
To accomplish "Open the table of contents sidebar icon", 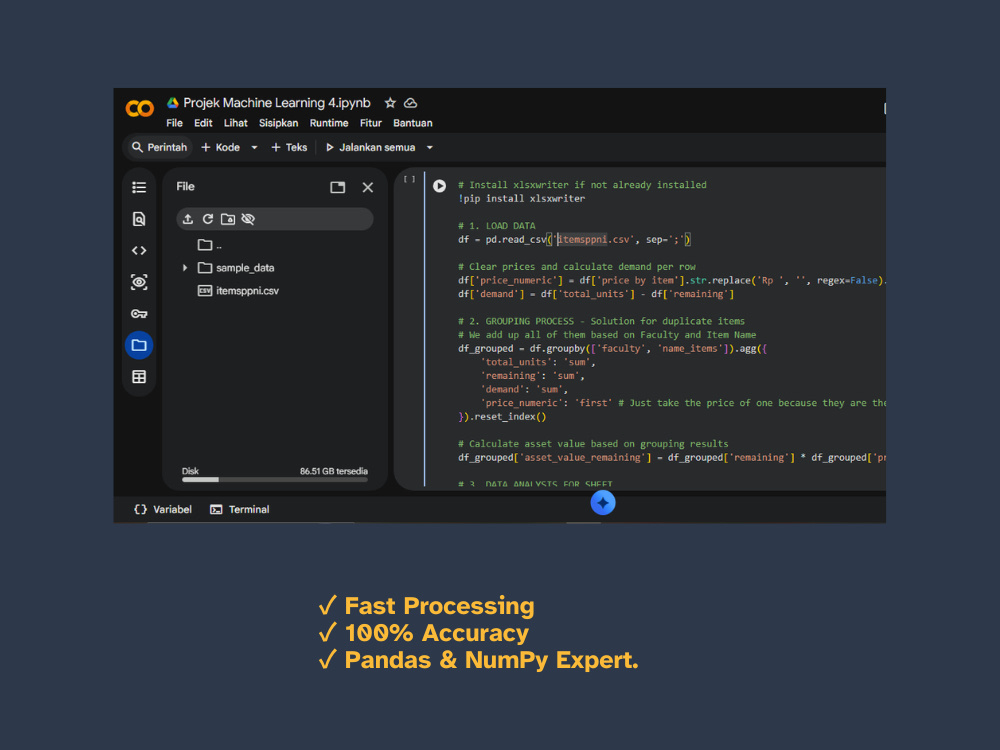I will [139, 188].
